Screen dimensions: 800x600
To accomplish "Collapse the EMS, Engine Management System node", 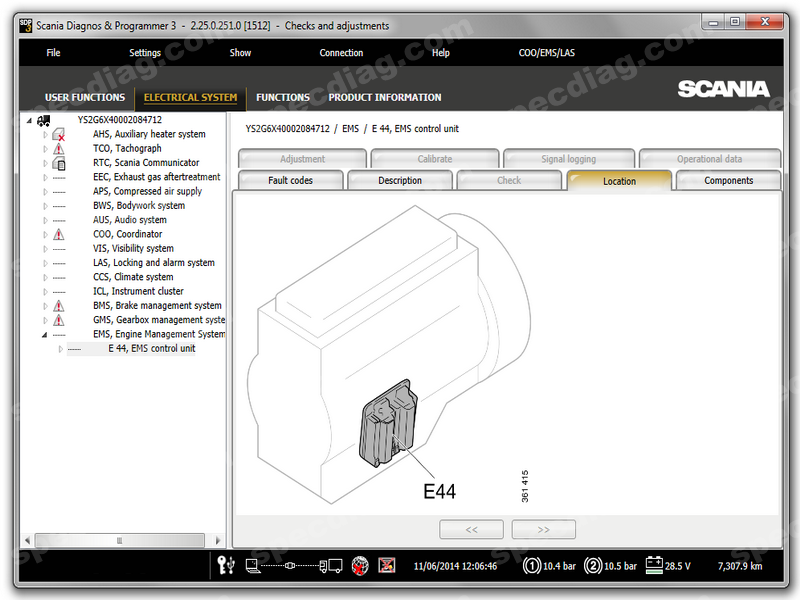I will click(x=45, y=335).
